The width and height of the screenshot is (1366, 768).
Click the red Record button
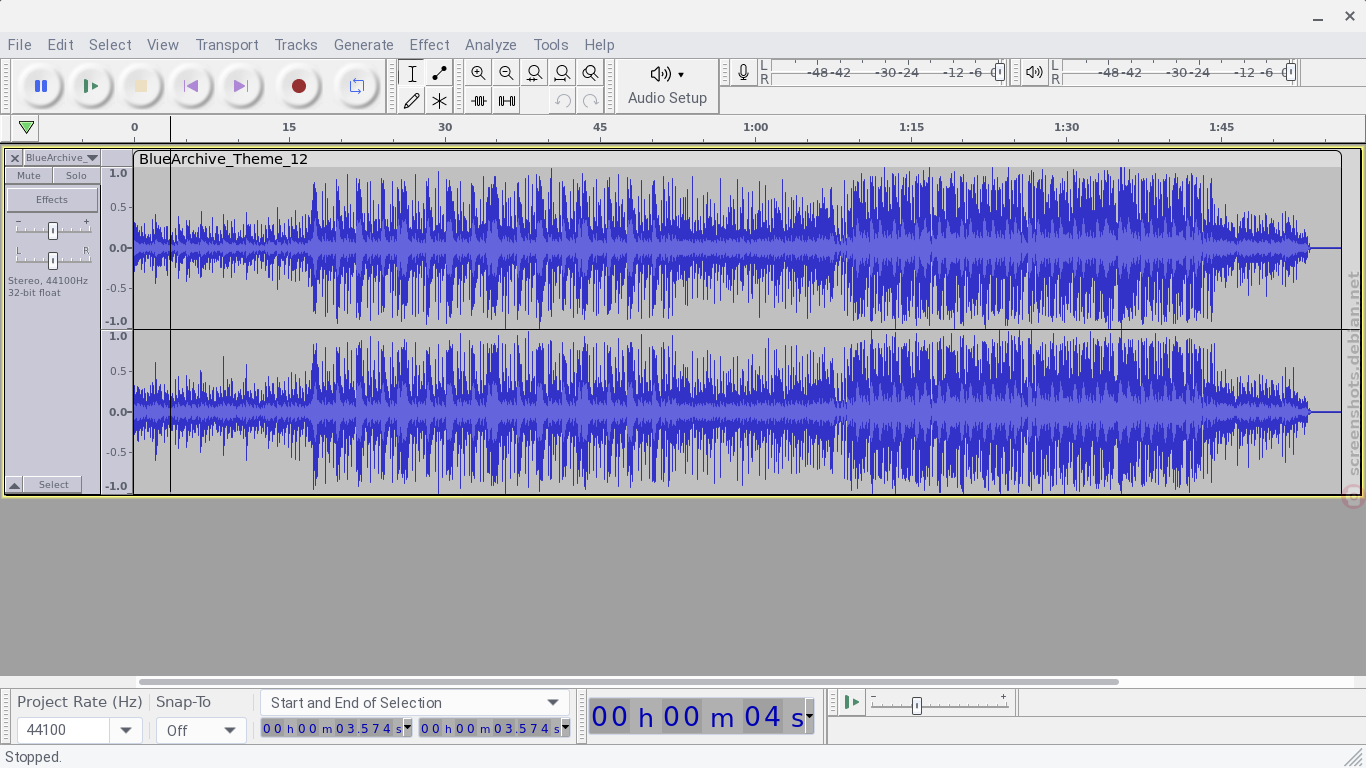tap(298, 86)
